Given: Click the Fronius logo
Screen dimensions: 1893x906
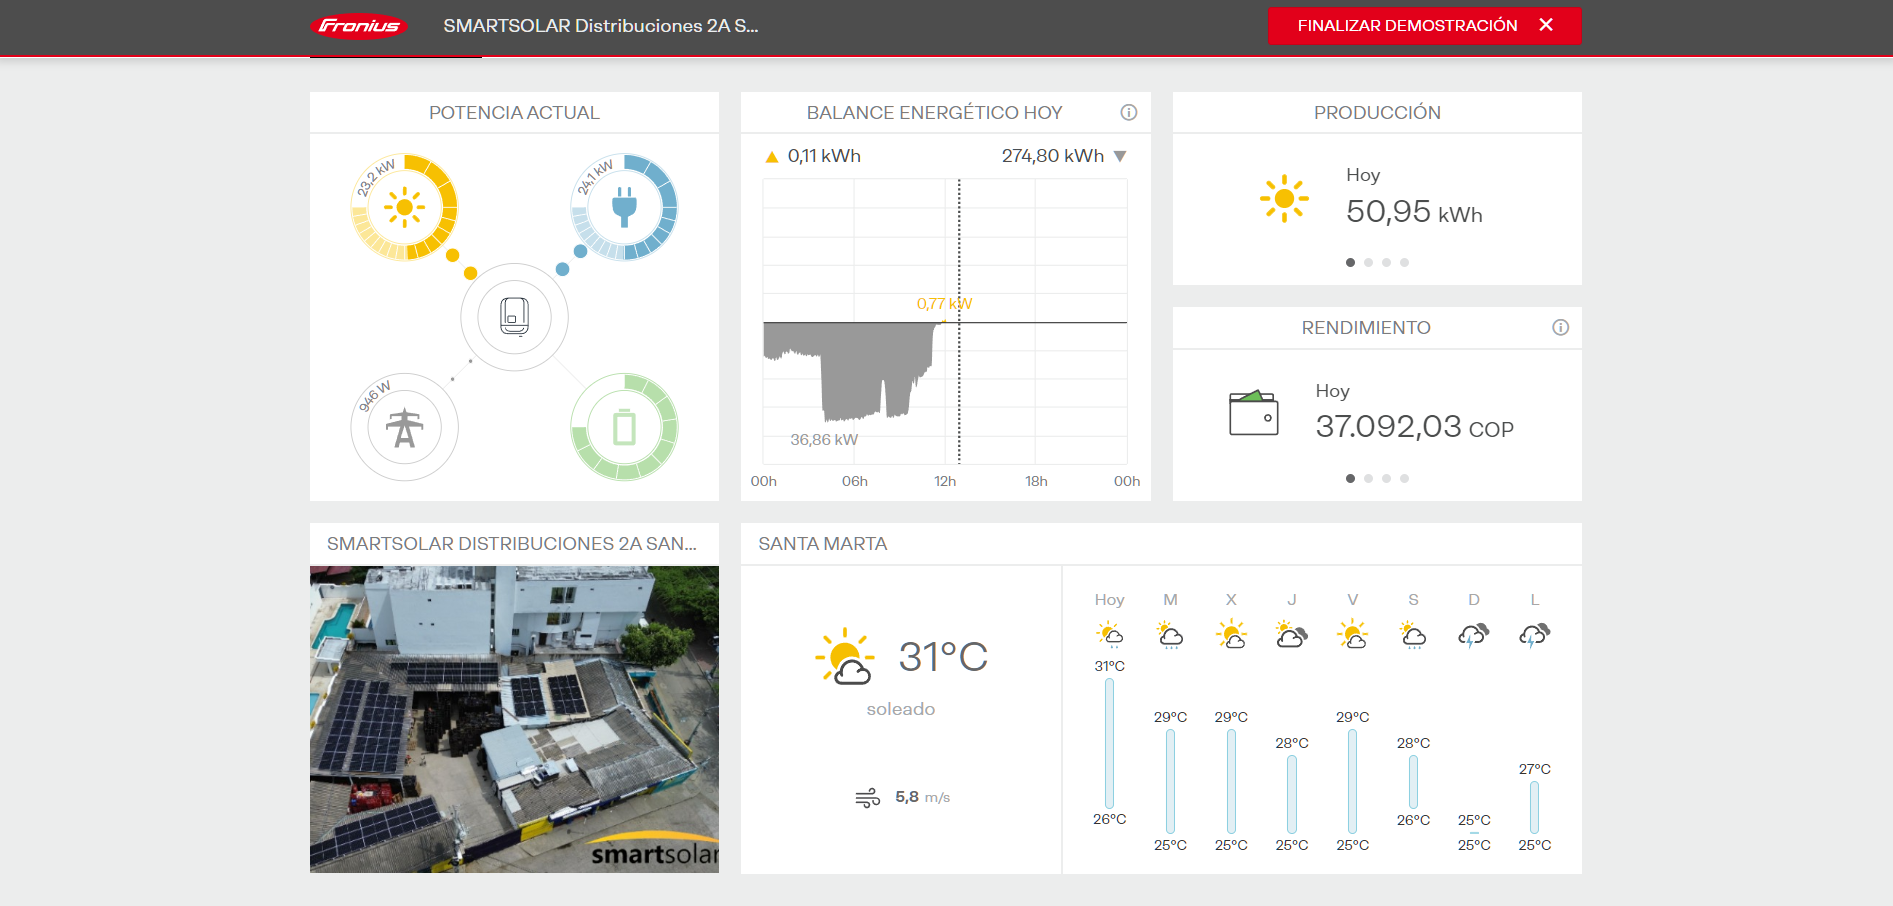Looking at the screenshot, I should tap(359, 26).
